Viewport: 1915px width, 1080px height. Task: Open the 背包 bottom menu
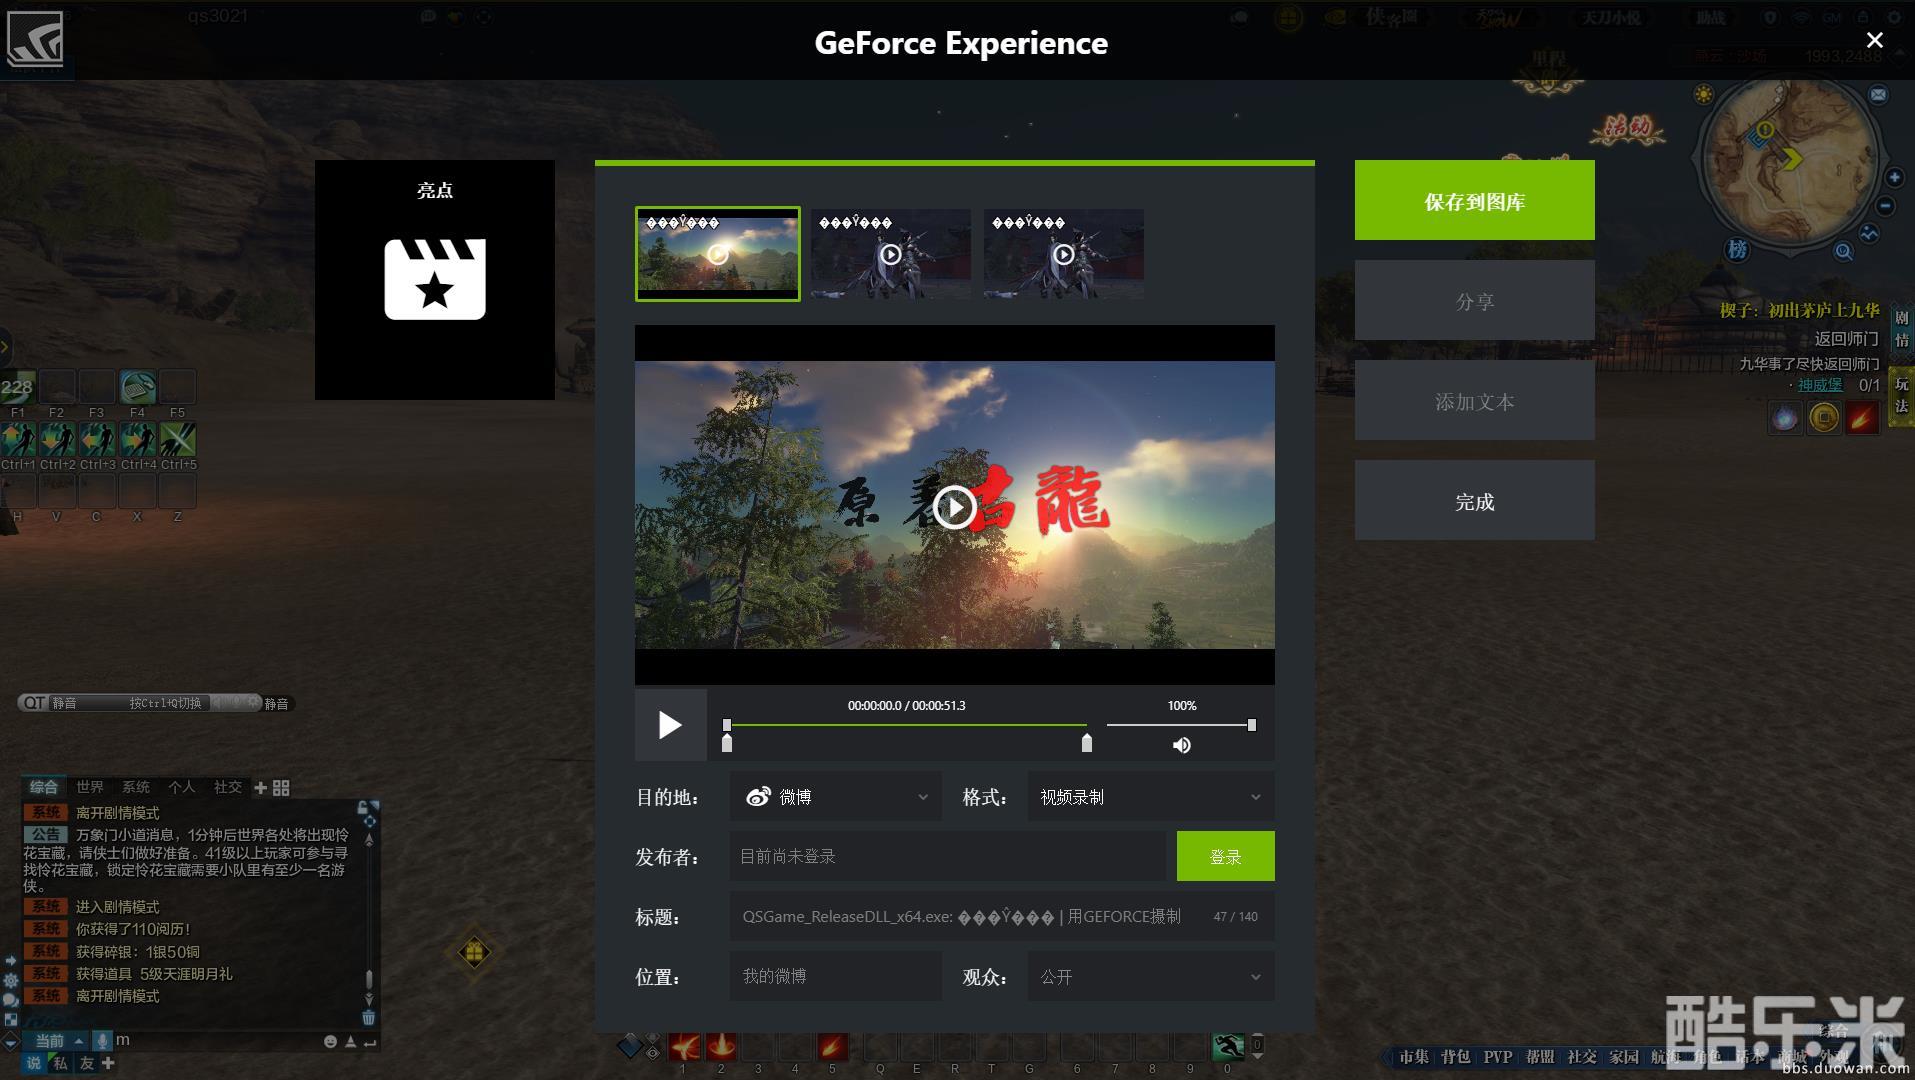point(1455,1057)
